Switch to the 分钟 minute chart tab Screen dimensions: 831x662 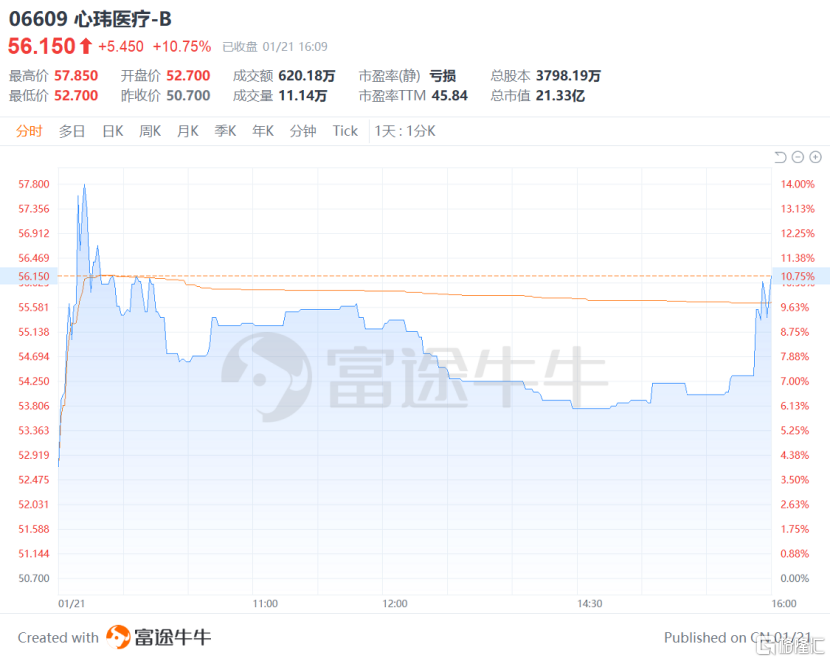pyautogui.click(x=303, y=131)
